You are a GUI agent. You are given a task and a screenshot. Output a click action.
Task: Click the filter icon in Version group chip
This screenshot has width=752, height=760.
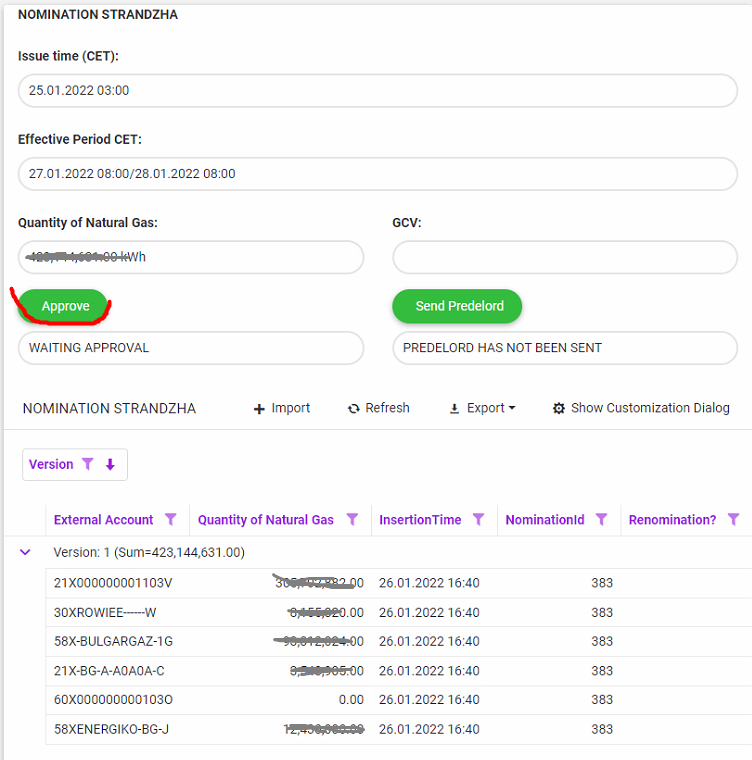[x=88, y=464]
